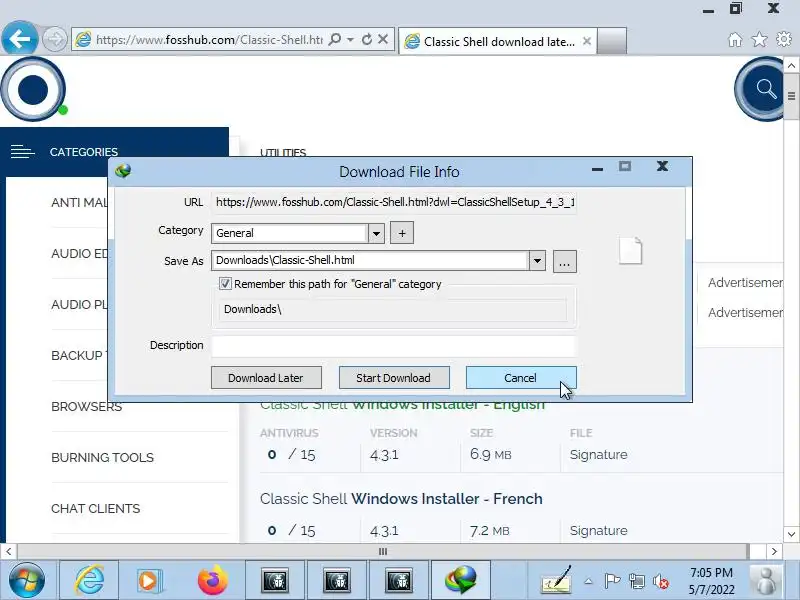Open Classic Shell Windows Installer - French link
Image resolution: width=800 pixels, height=600 pixels.
401,498
